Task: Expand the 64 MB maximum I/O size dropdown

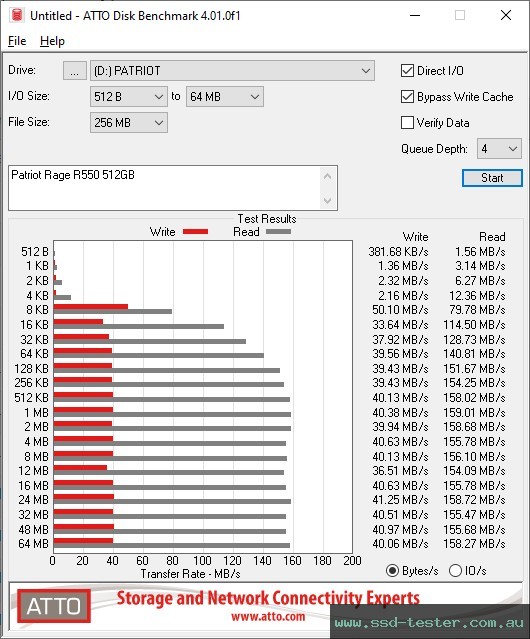Action: (x=225, y=97)
